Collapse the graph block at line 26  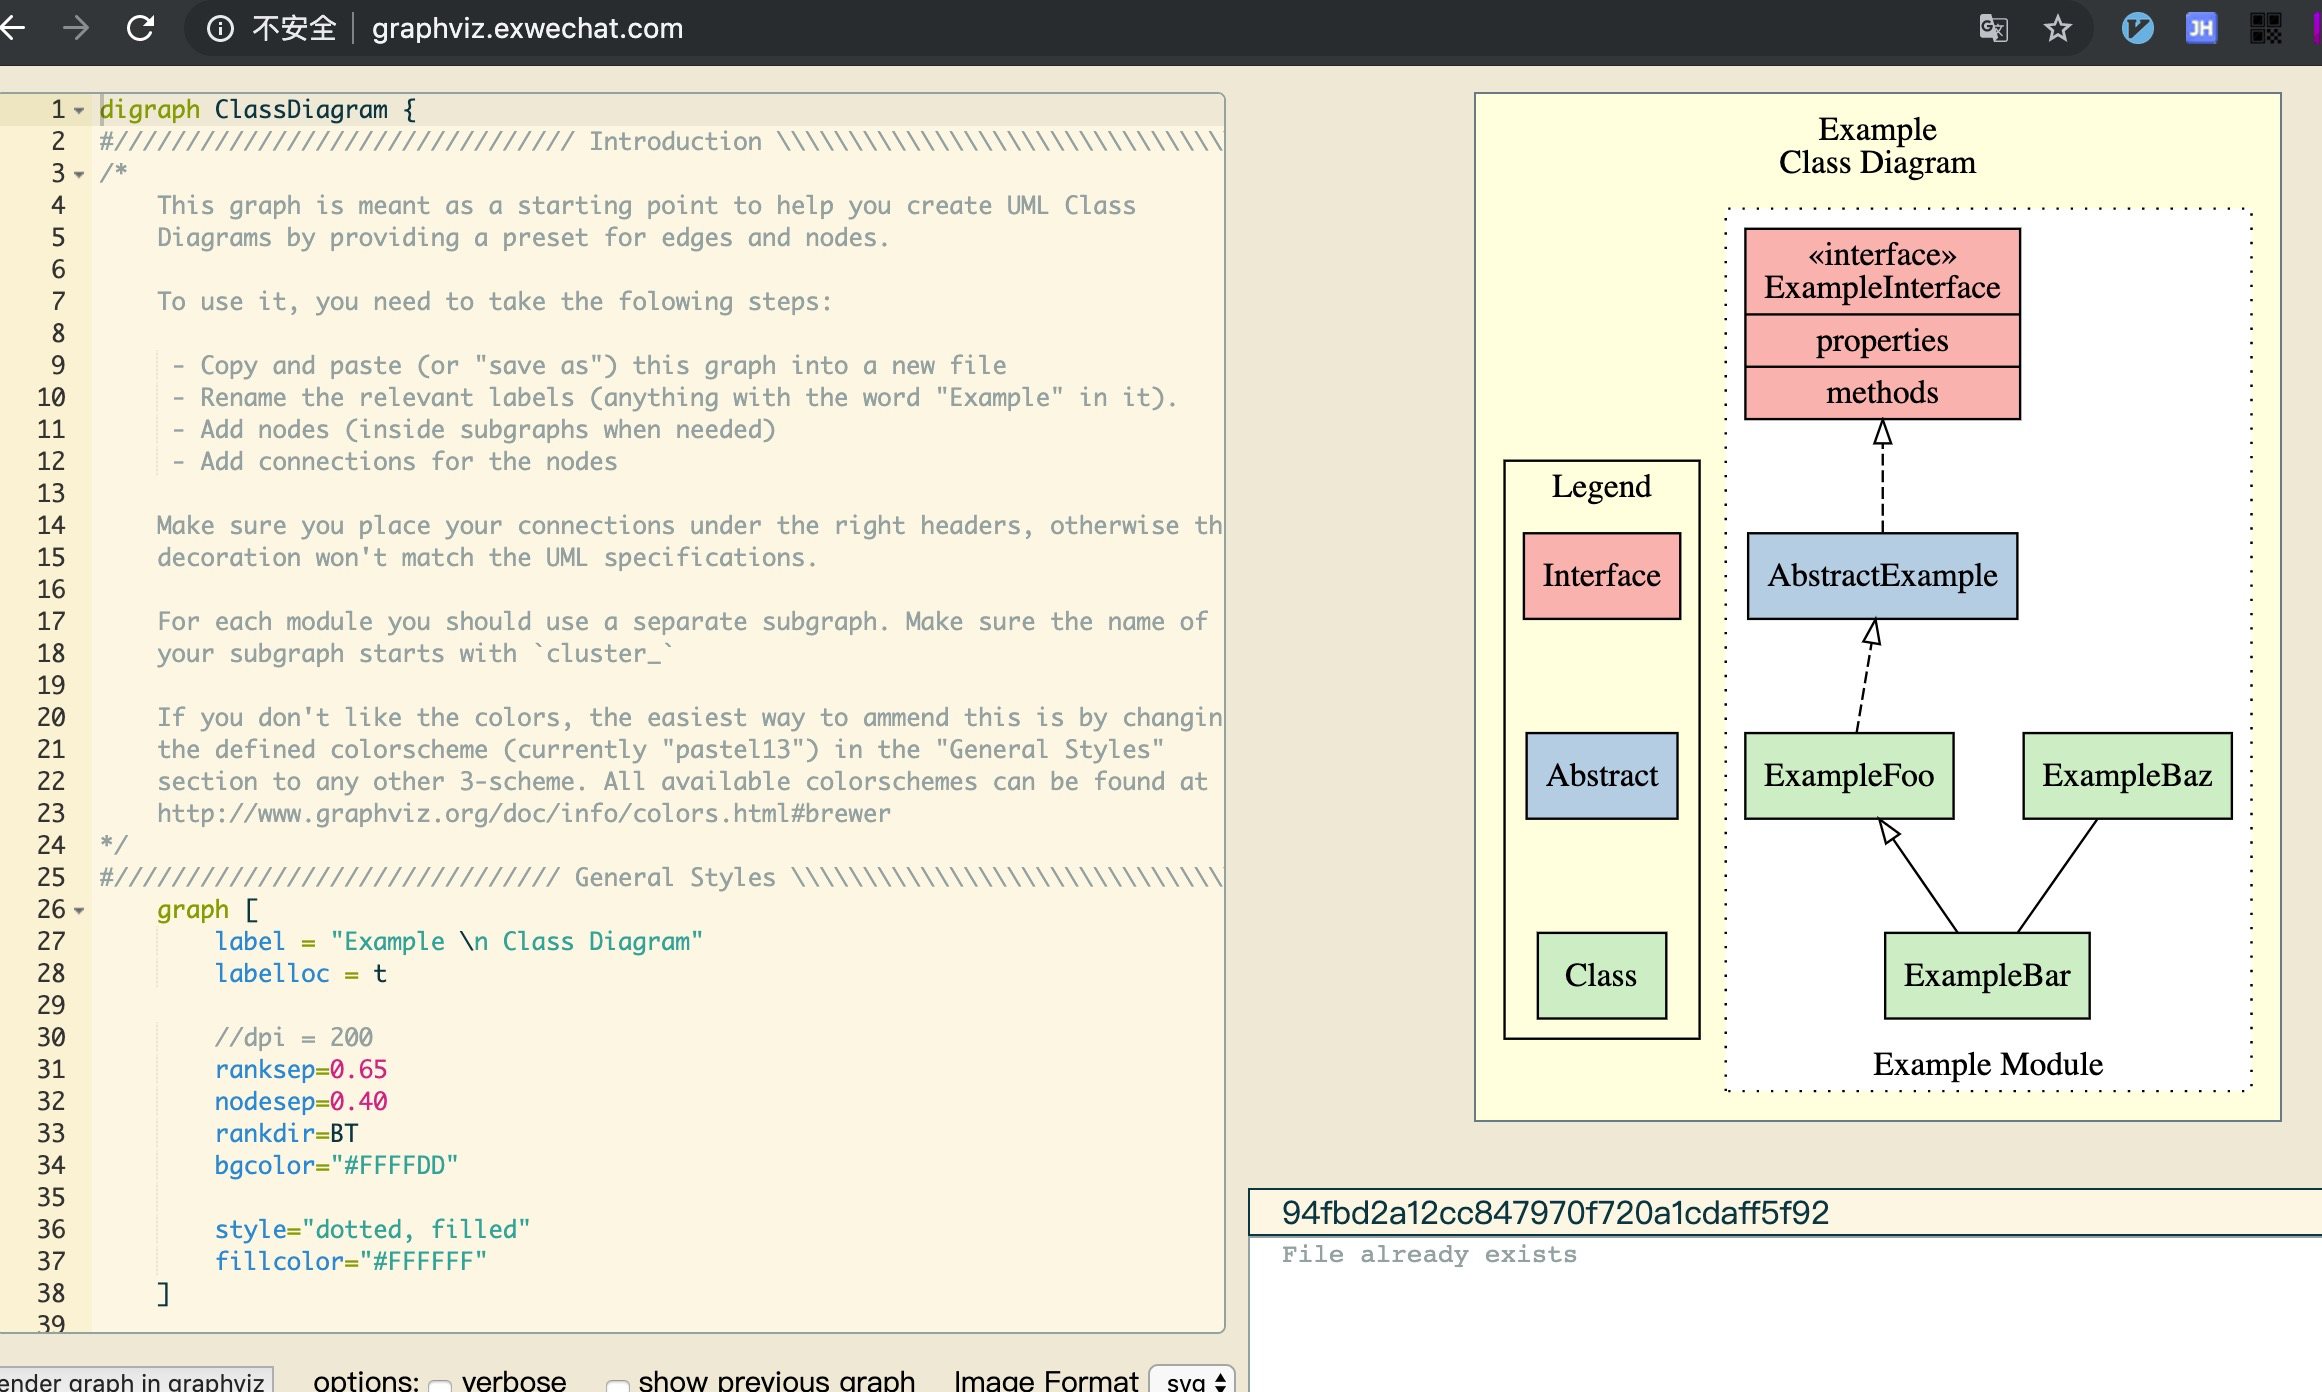[79, 910]
